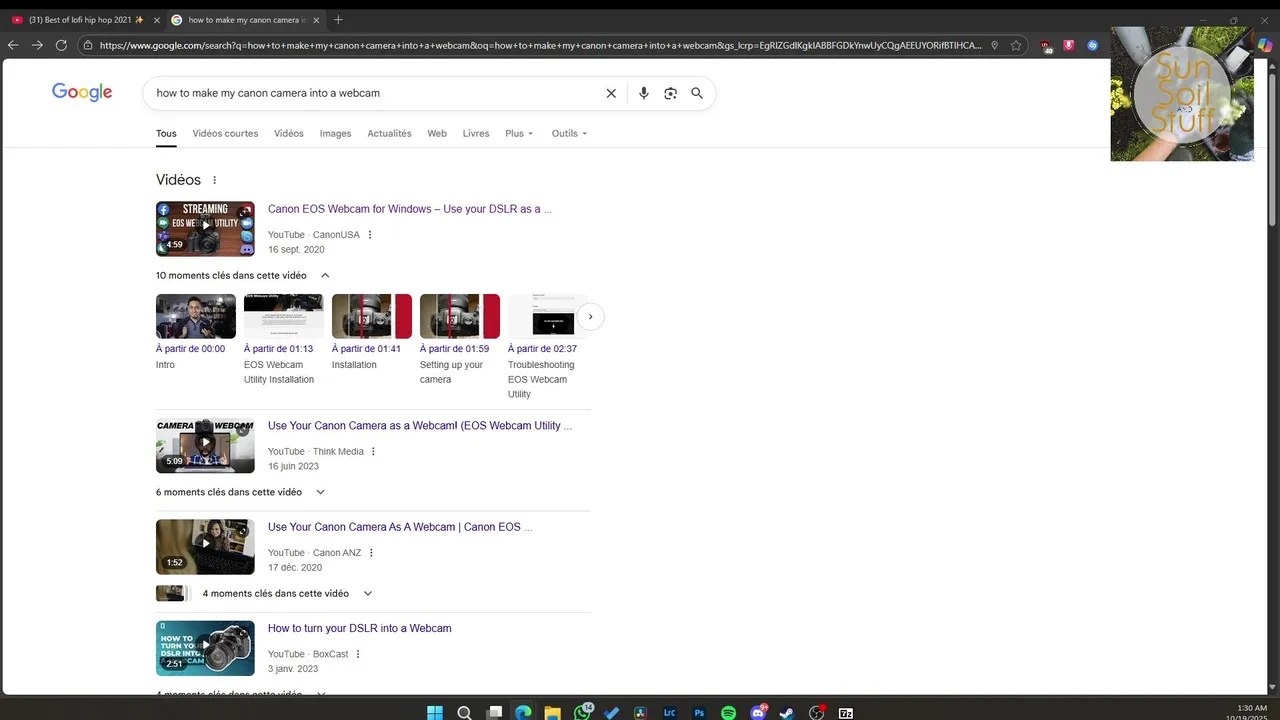Launch Photoshop from the taskbar
The width and height of the screenshot is (1280, 720).
point(699,712)
